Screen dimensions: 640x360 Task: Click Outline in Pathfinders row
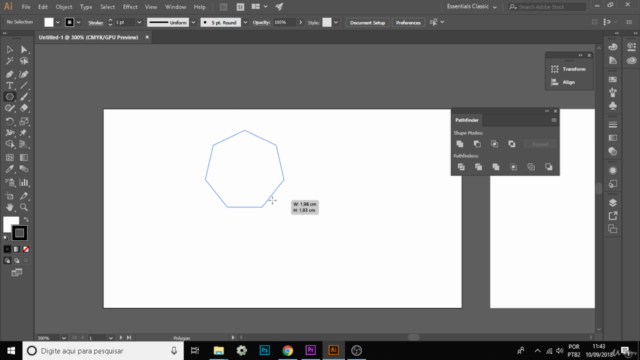[531, 167]
